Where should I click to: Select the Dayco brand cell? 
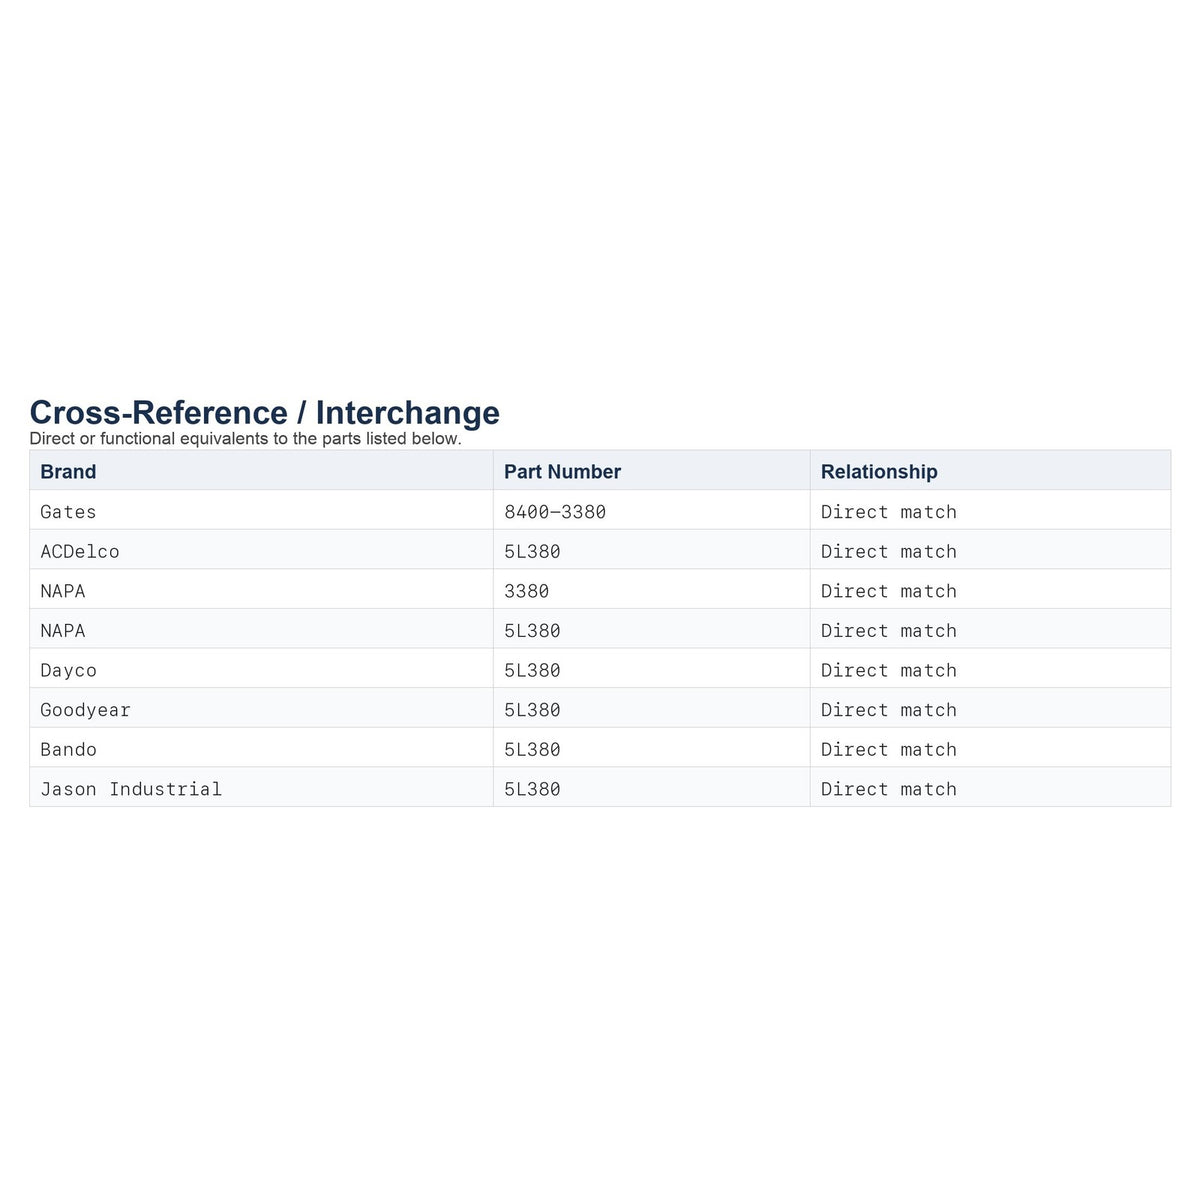(261, 670)
